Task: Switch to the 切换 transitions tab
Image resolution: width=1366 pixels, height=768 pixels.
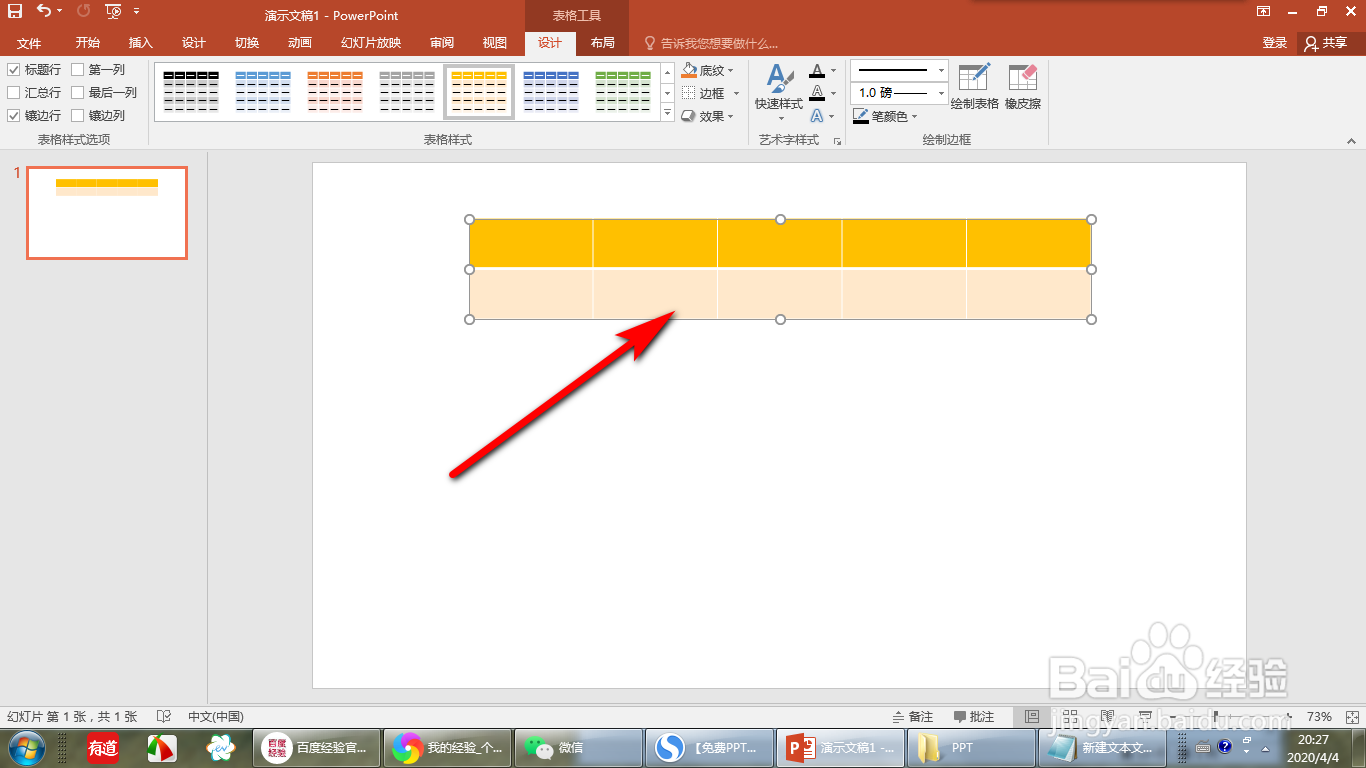Action: (x=247, y=43)
